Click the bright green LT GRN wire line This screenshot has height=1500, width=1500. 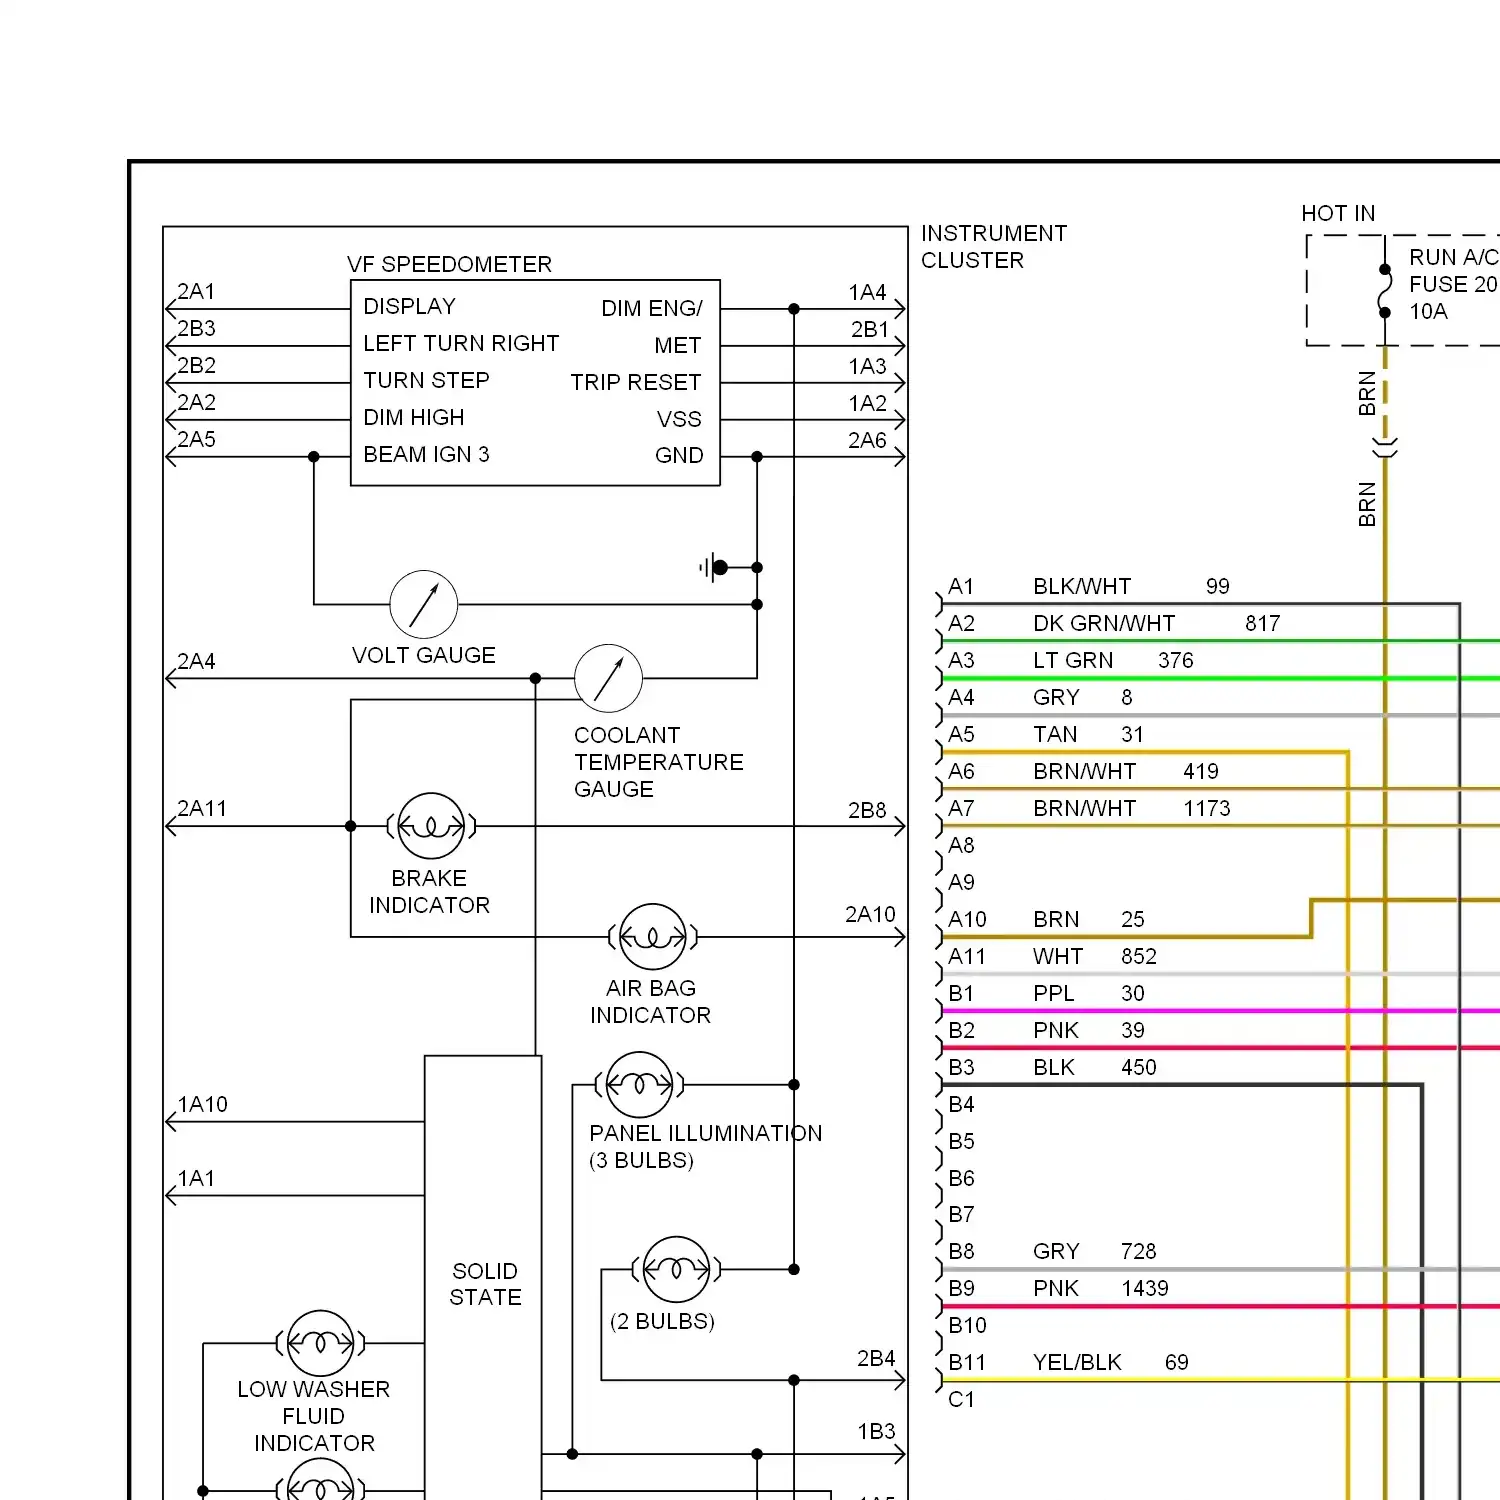coord(1221,678)
